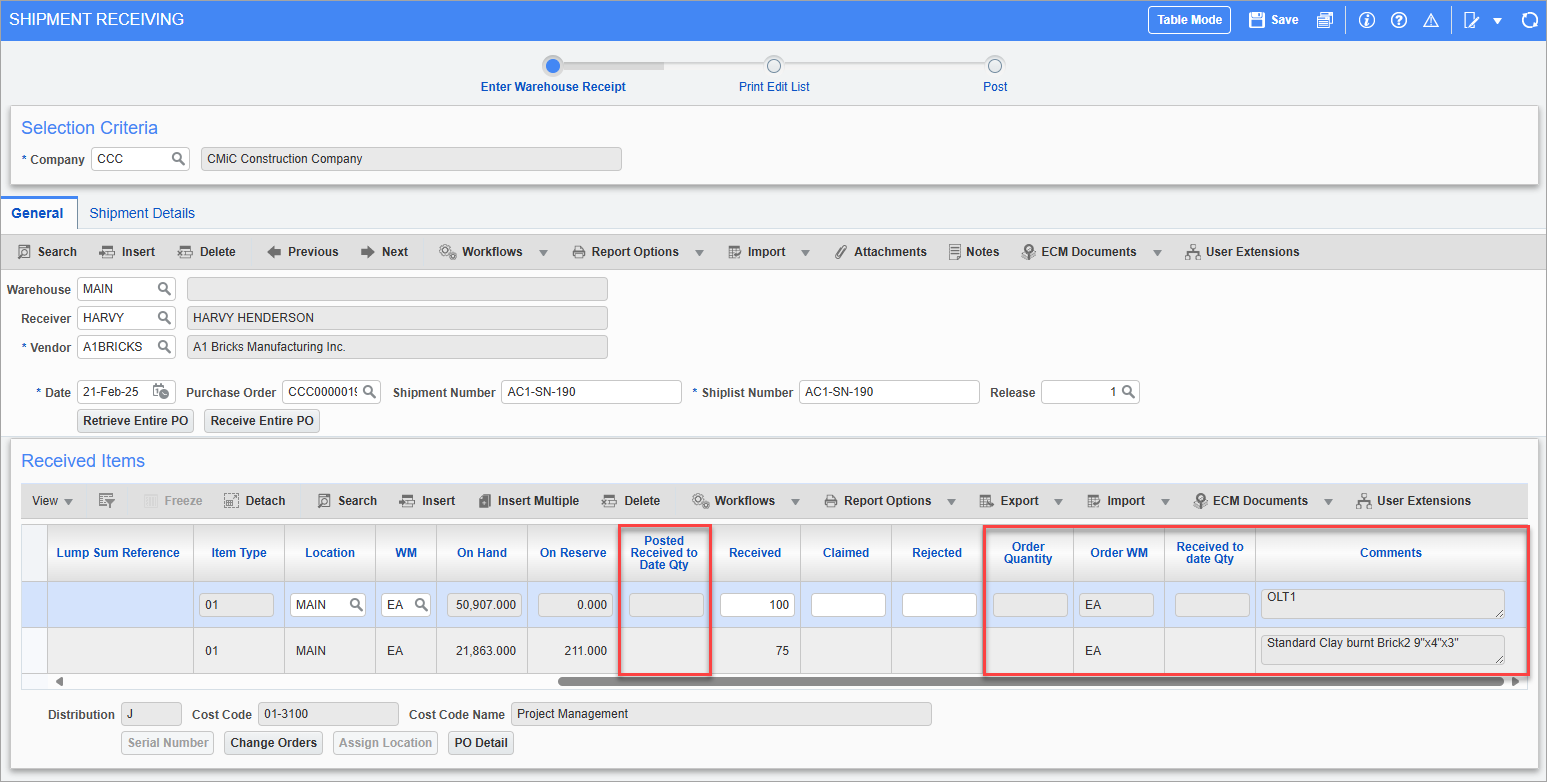1547x782 pixels.
Task: Click Posted Received to Date Qty header
Action: point(664,553)
